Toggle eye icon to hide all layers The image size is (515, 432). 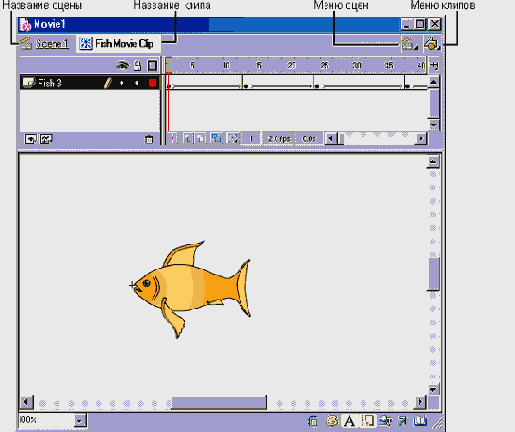tap(122, 65)
